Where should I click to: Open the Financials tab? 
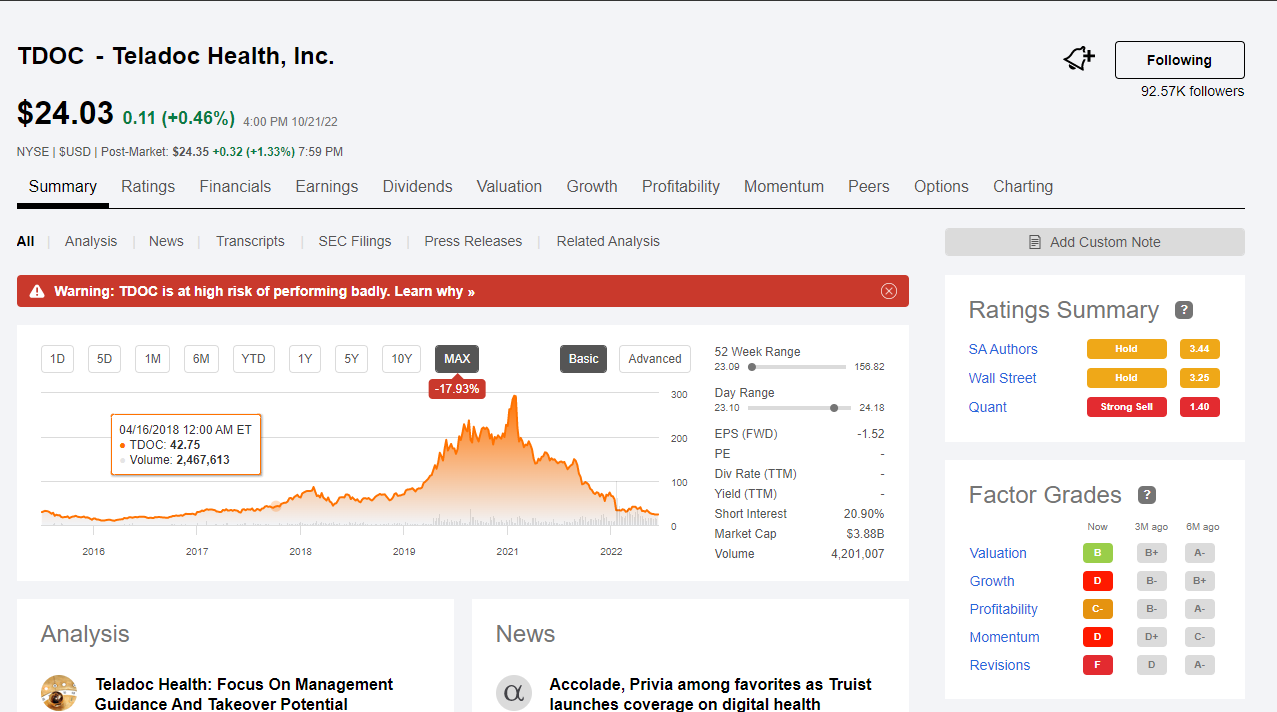tap(235, 186)
